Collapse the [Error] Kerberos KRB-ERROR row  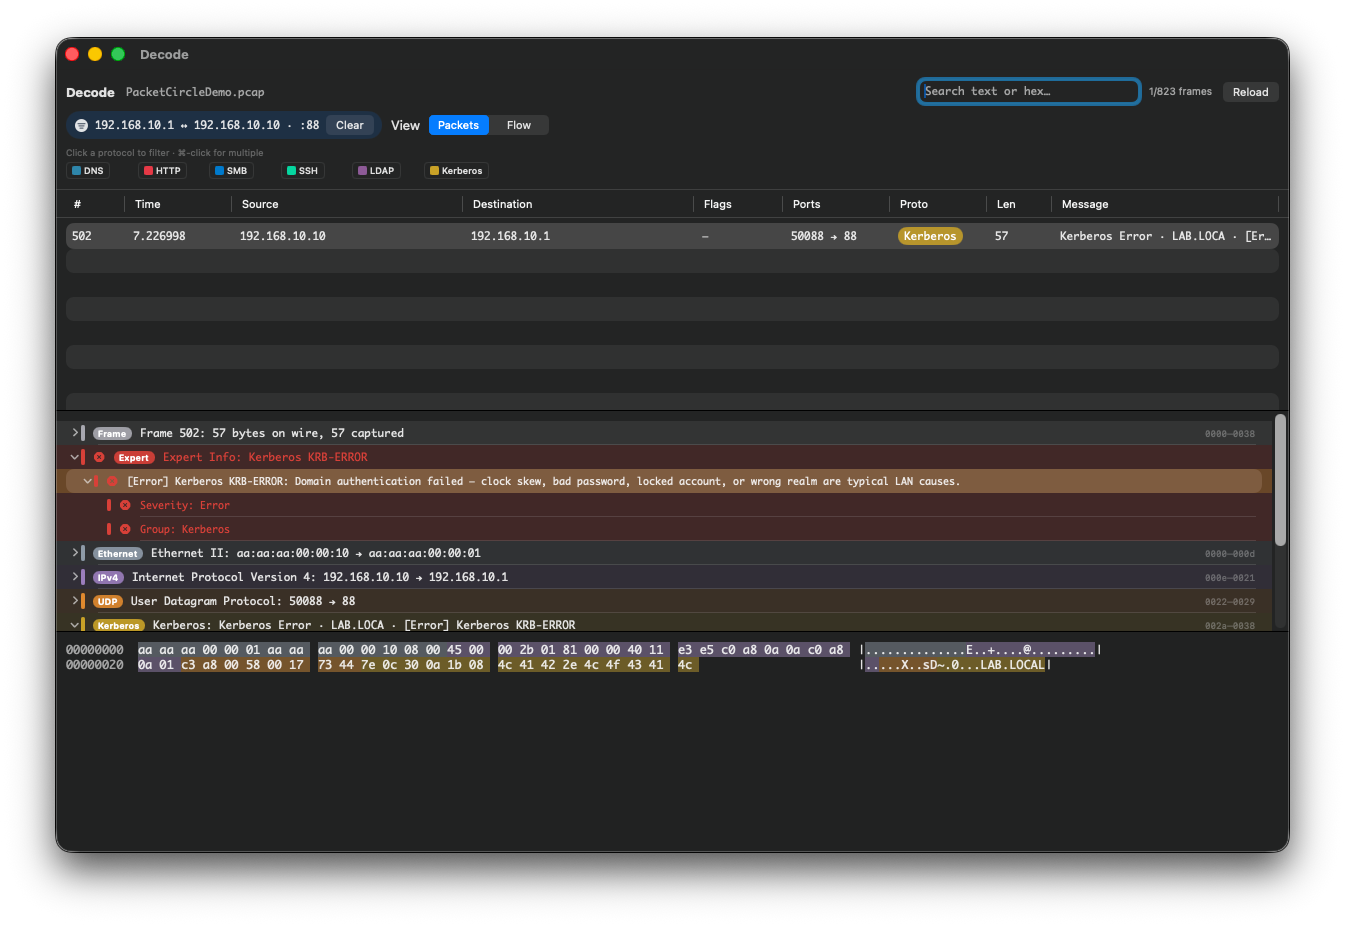click(88, 481)
